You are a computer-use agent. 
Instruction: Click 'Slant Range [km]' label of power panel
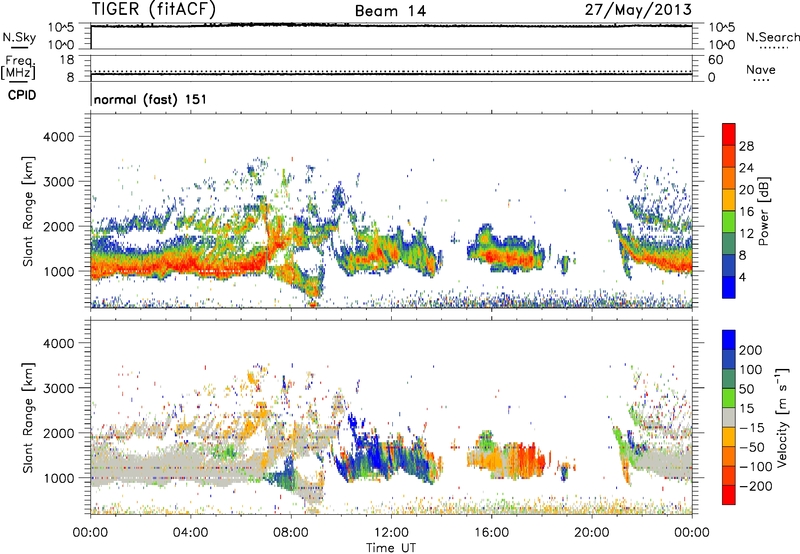point(28,211)
